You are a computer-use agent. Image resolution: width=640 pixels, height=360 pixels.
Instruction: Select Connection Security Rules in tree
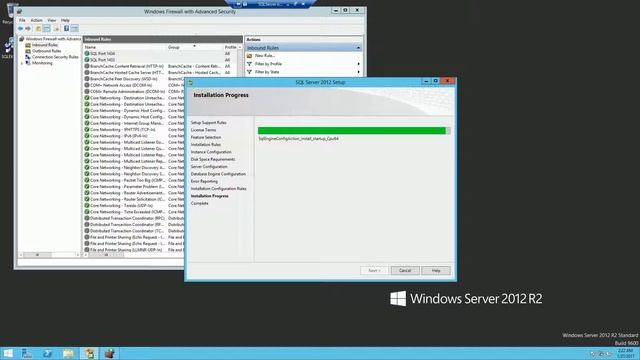[x=55, y=57]
